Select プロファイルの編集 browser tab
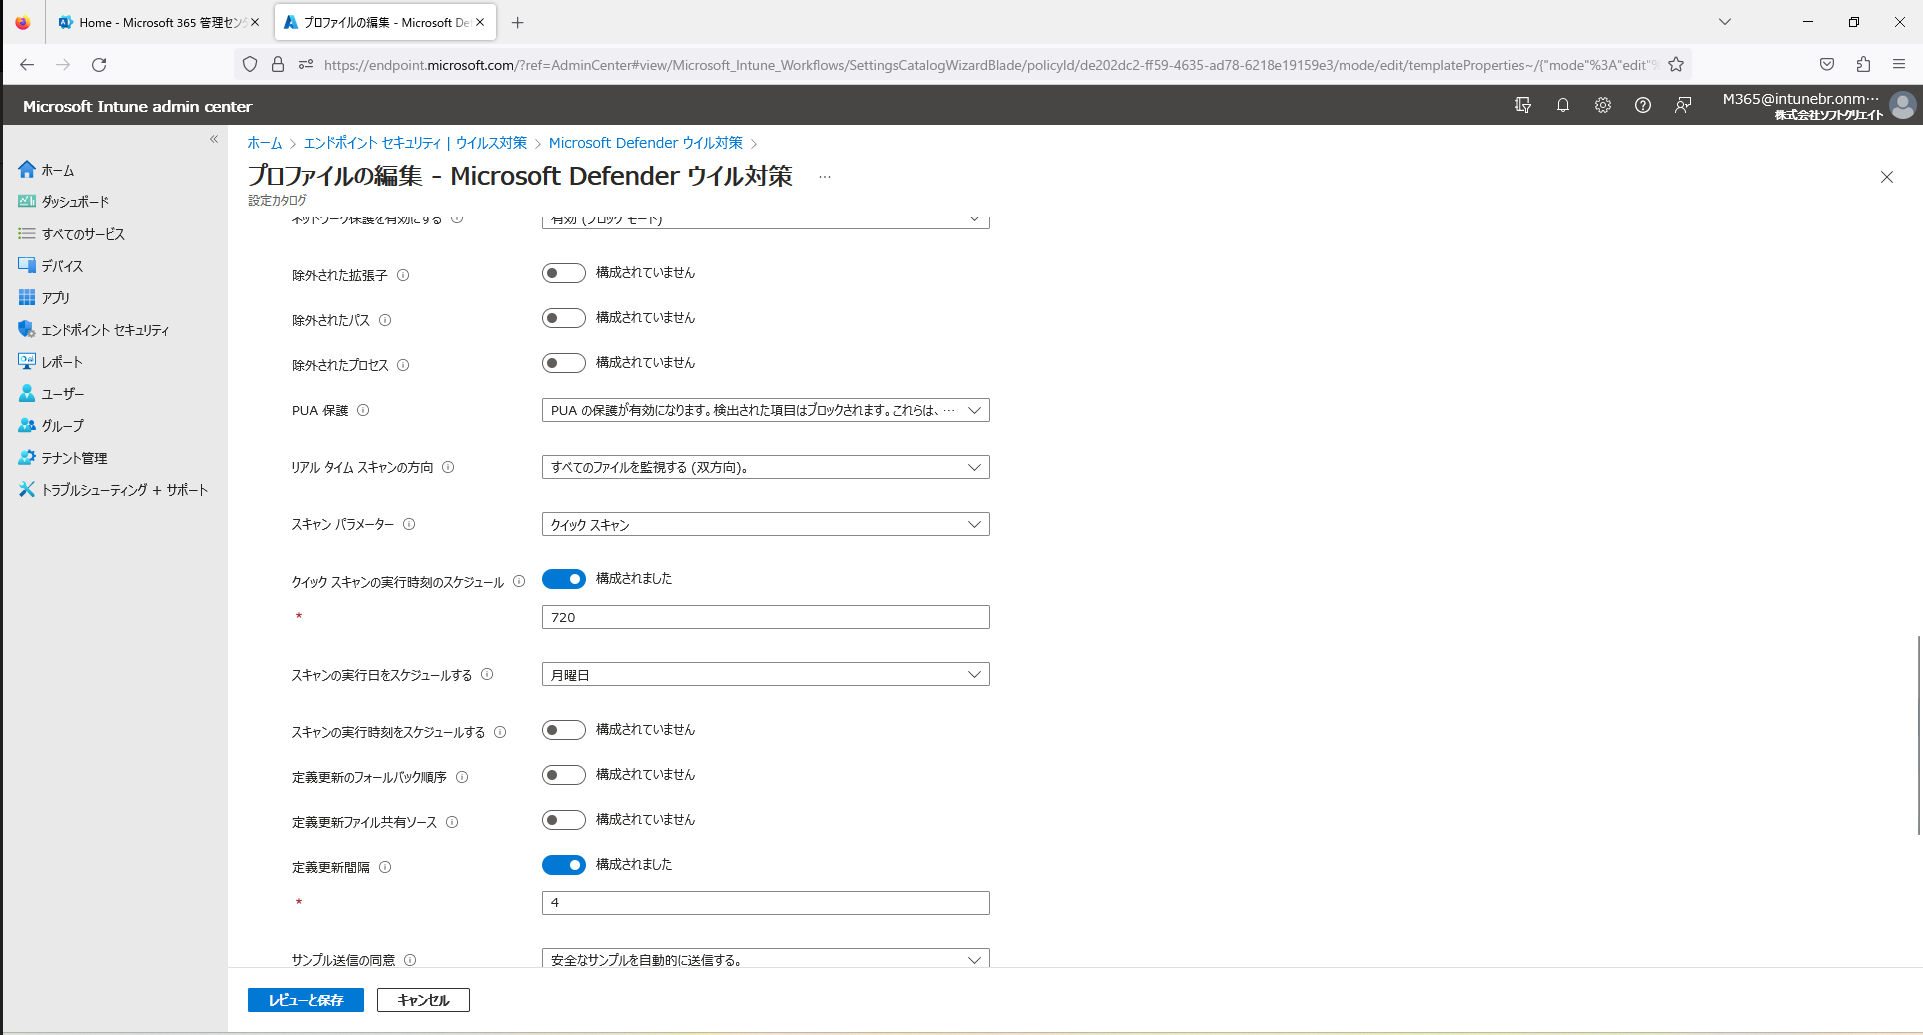 coord(384,22)
